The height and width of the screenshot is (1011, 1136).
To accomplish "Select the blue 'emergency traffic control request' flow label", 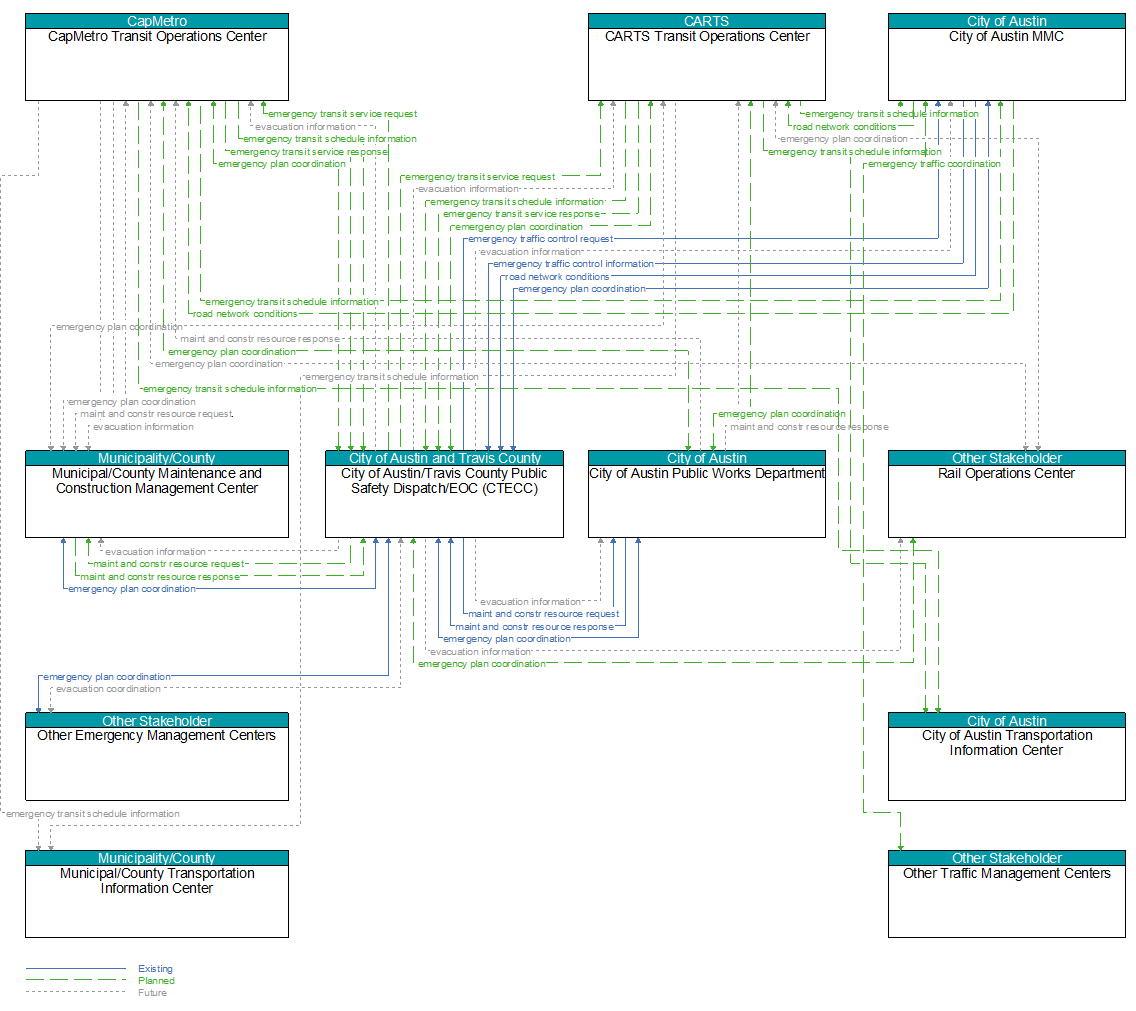I will tap(540, 239).
